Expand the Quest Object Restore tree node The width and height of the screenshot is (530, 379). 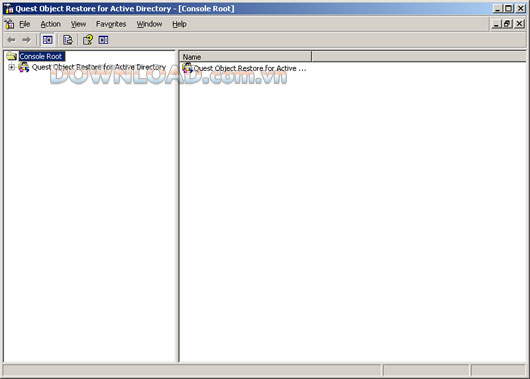click(11, 67)
